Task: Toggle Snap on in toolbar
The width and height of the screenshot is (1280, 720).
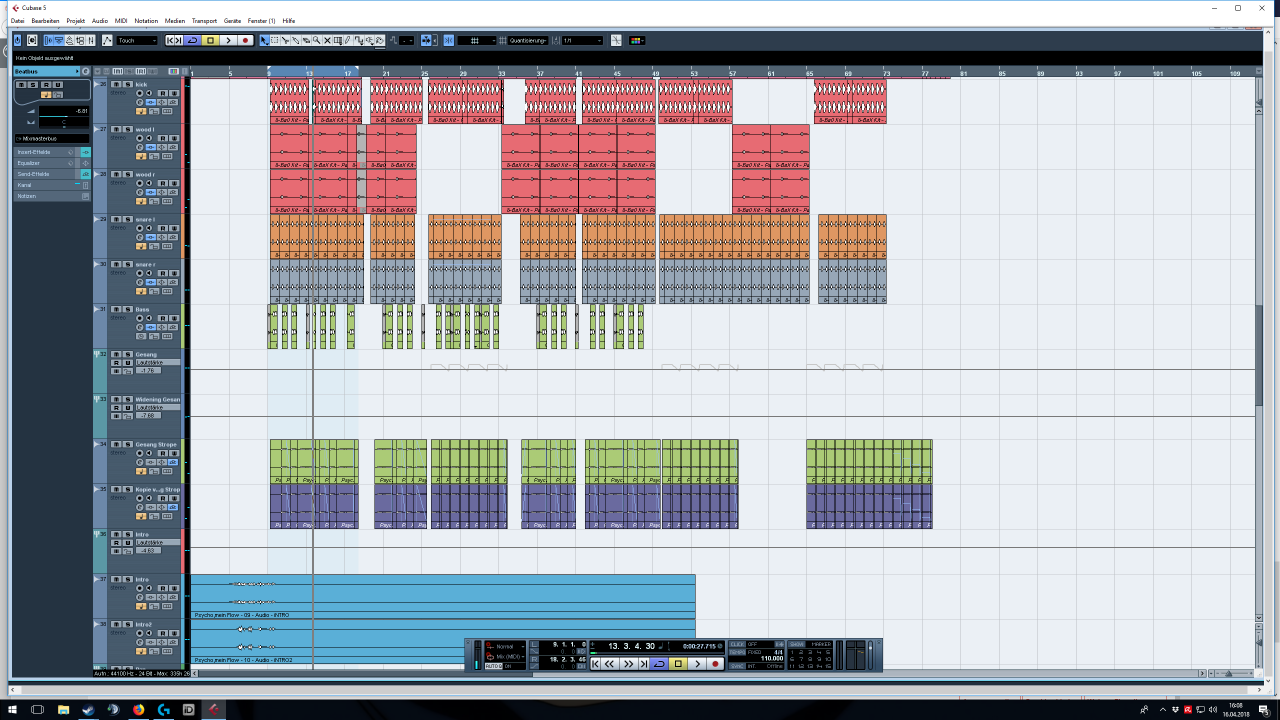Action: coord(448,40)
